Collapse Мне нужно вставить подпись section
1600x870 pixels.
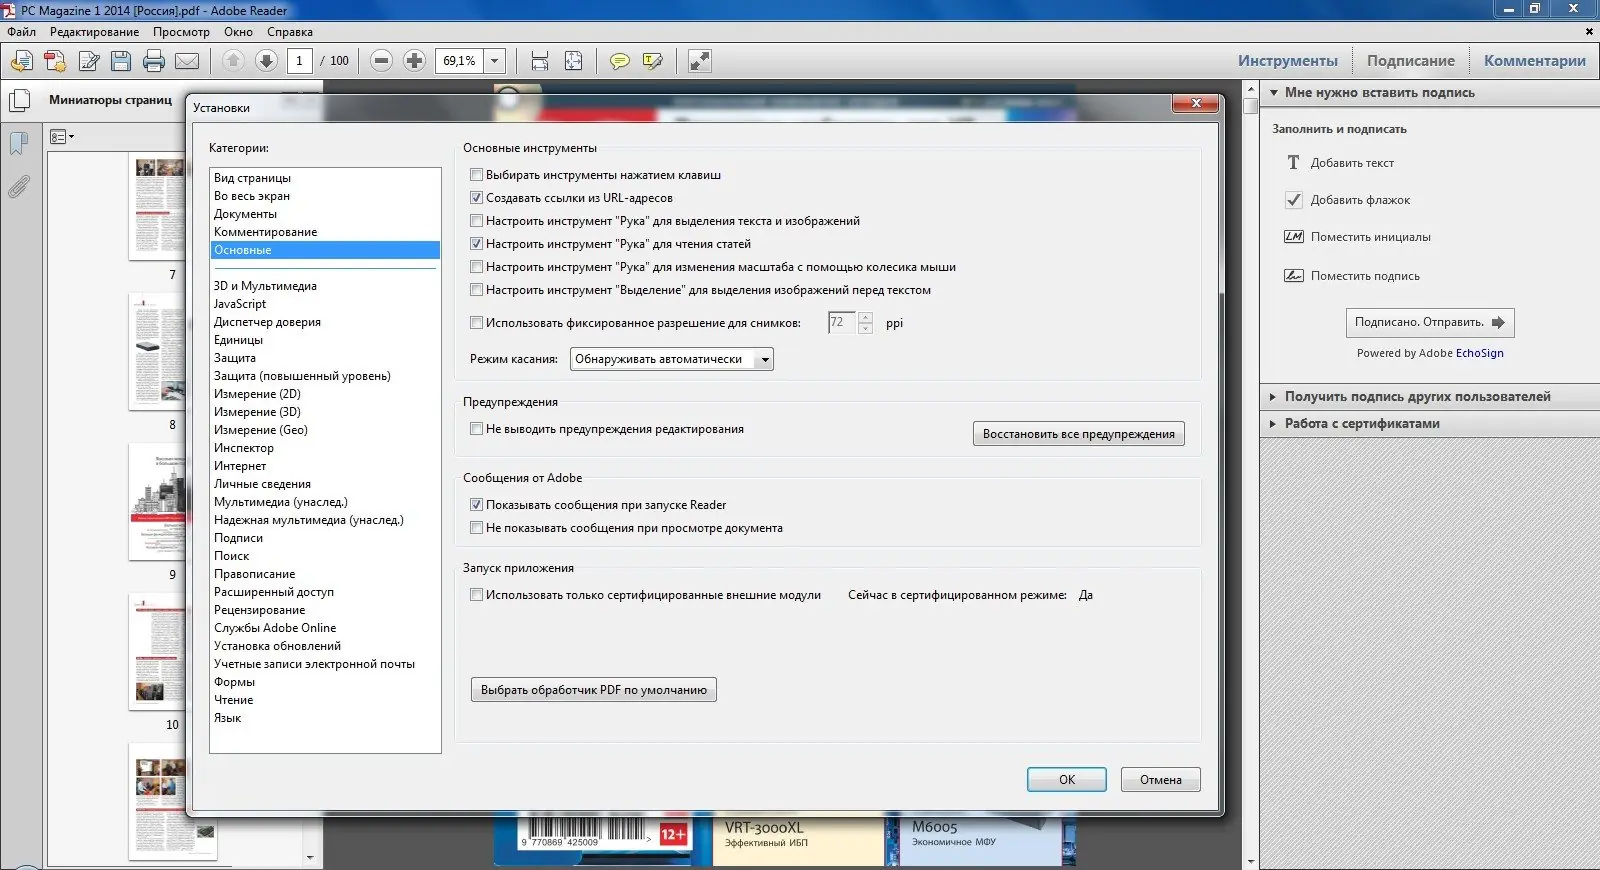[x=1274, y=93]
